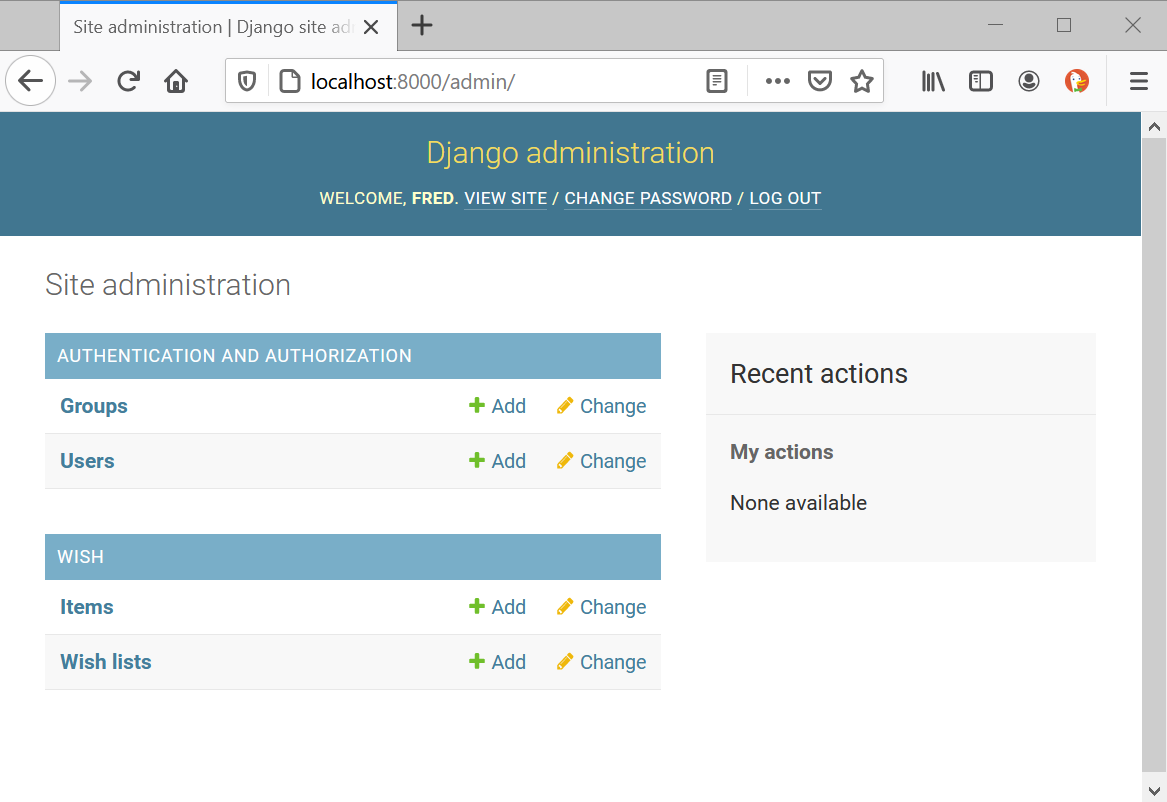Click Change for Wish lists
1167x802 pixels.
point(601,662)
